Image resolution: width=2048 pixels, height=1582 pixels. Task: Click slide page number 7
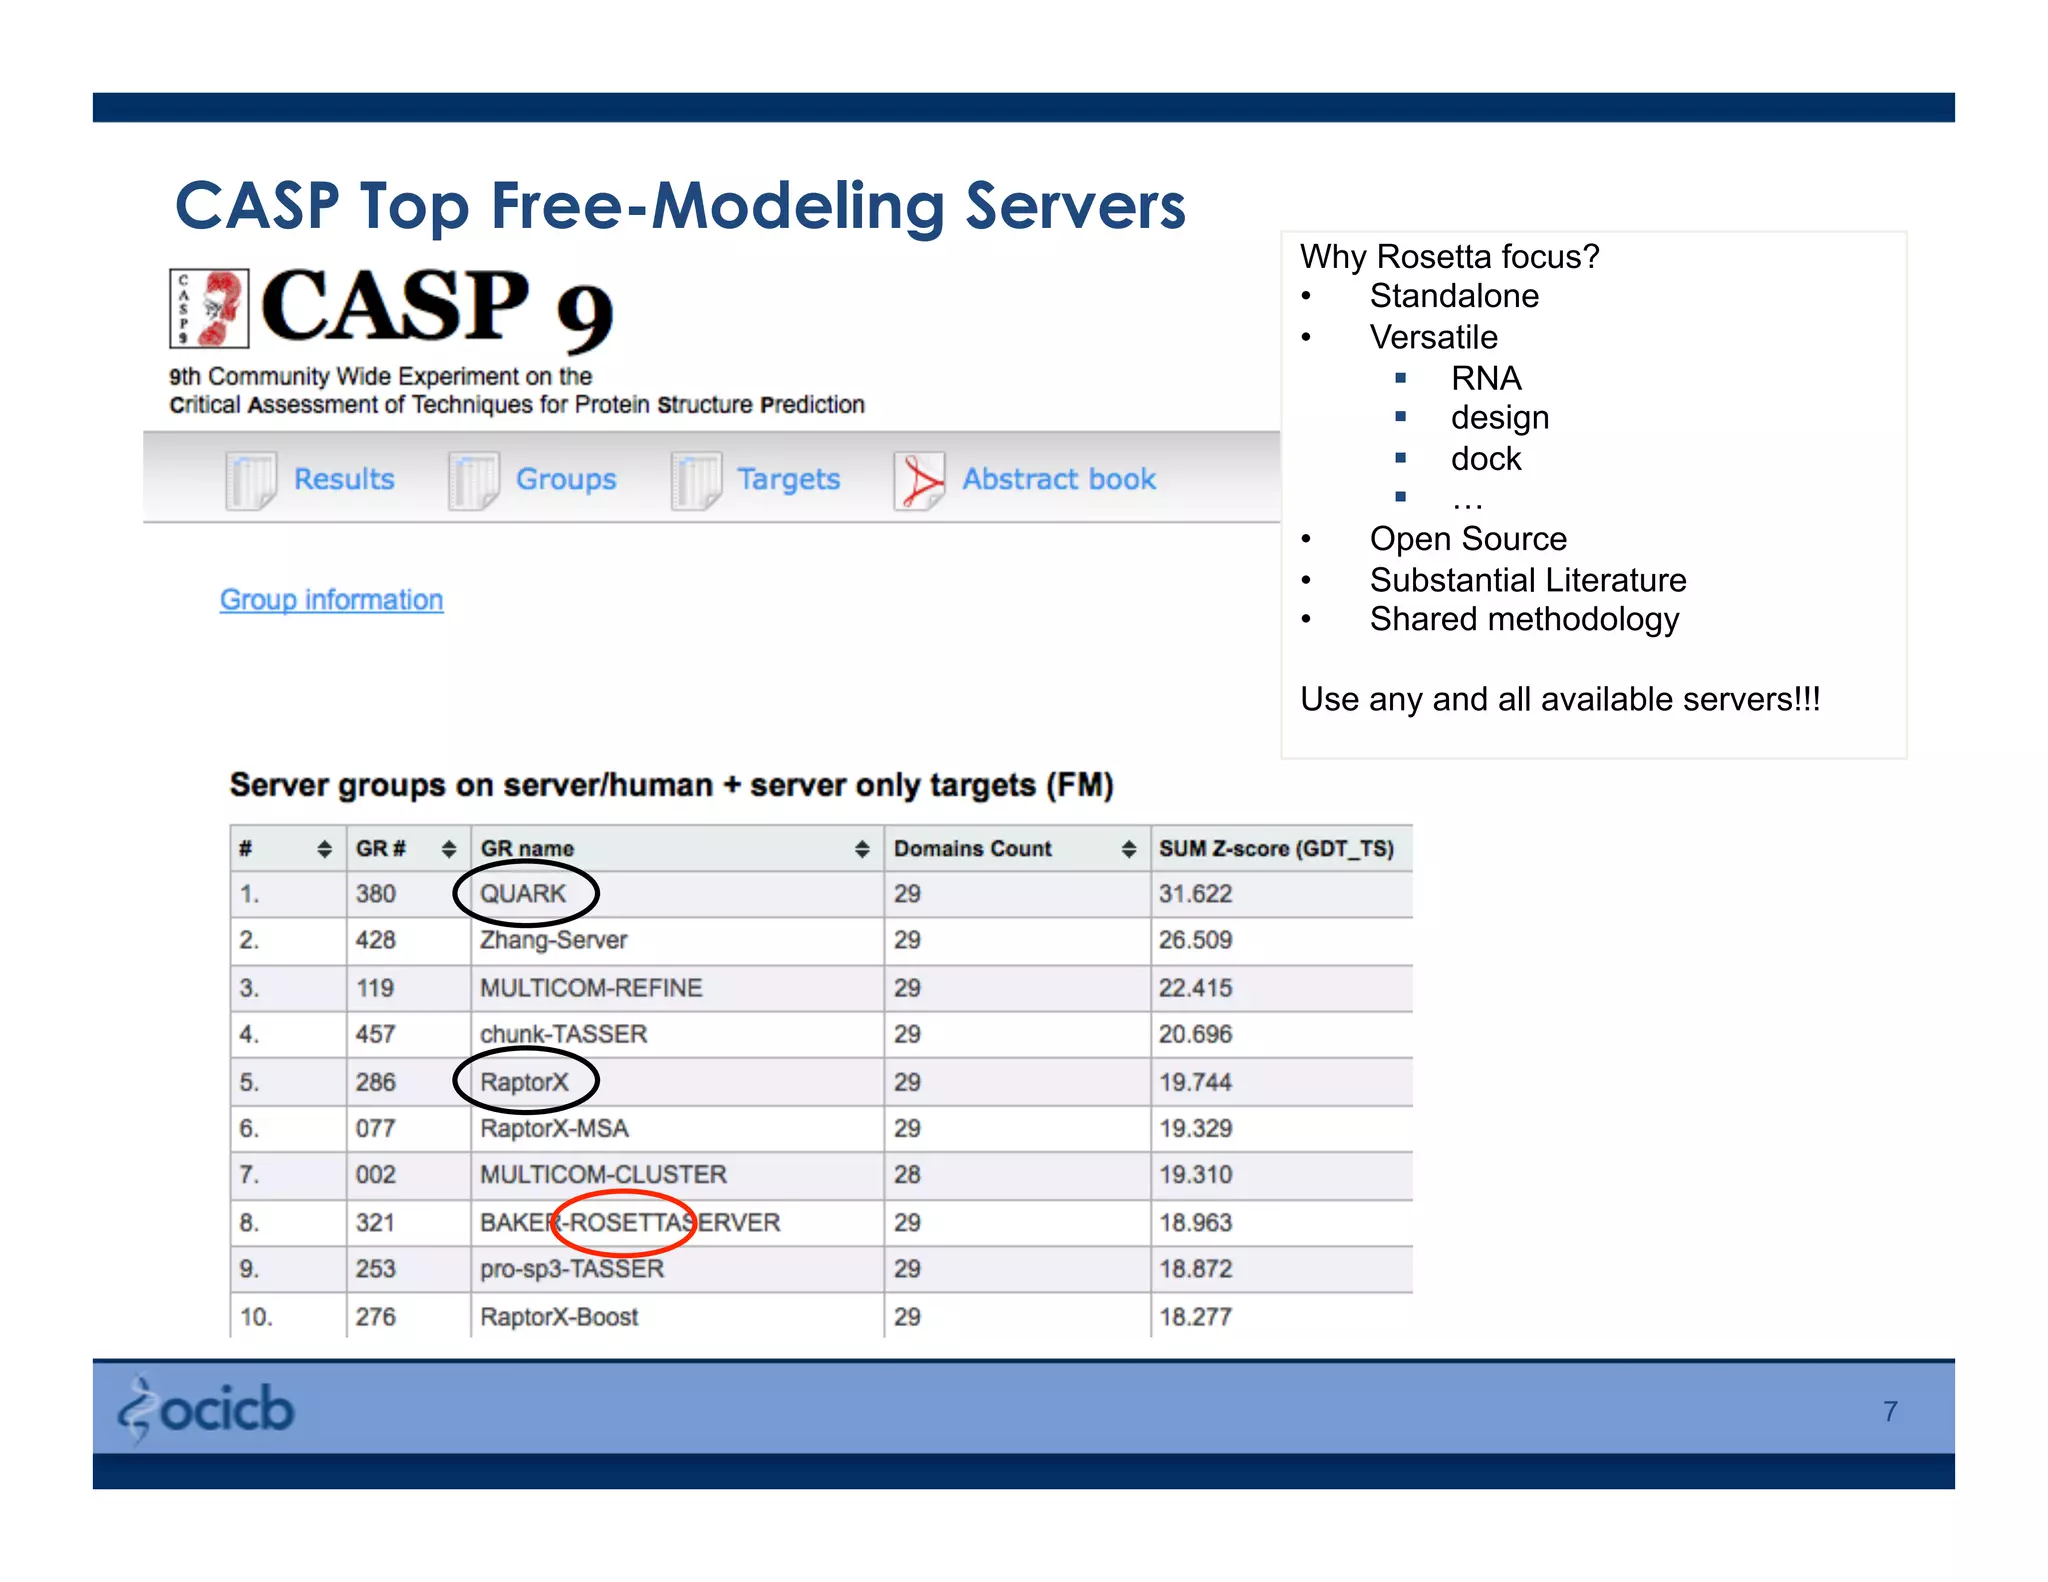click(1890, 1411)
